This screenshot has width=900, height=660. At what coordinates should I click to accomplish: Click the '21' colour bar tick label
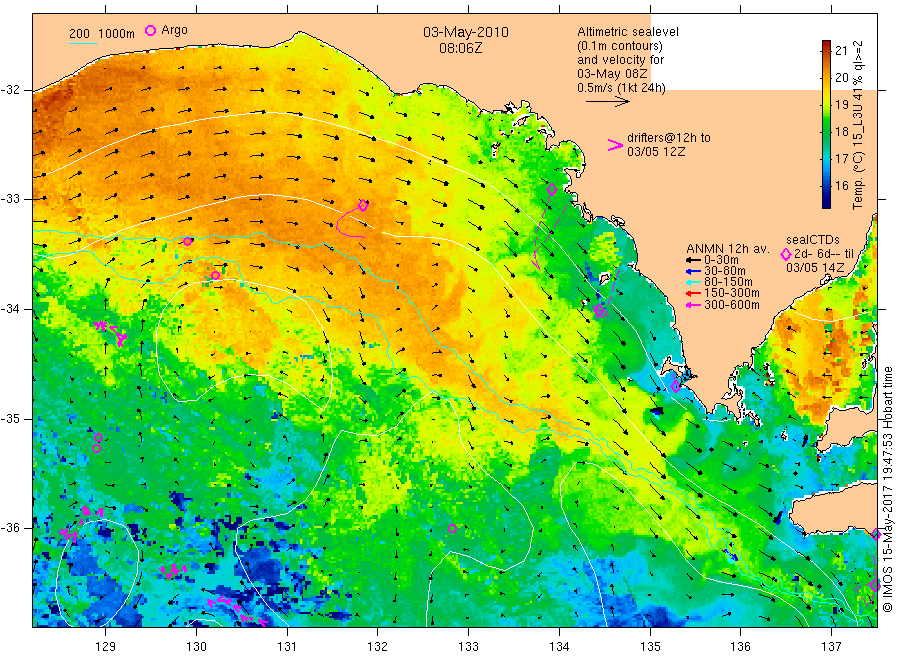[841, 51]
